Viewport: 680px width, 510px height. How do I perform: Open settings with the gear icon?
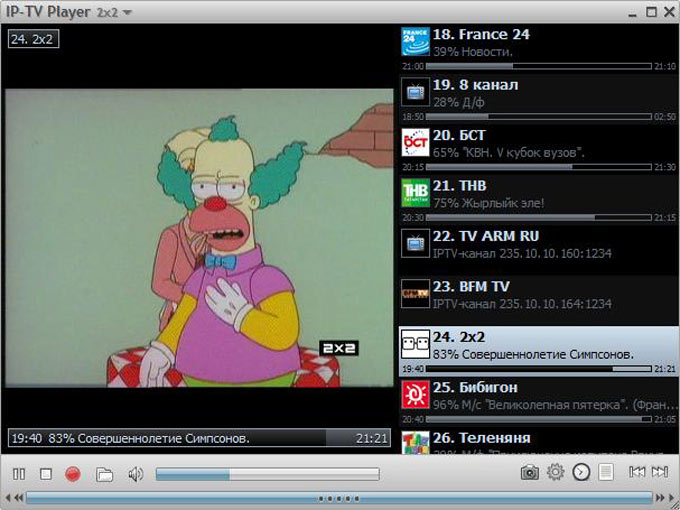pos(556,472)
